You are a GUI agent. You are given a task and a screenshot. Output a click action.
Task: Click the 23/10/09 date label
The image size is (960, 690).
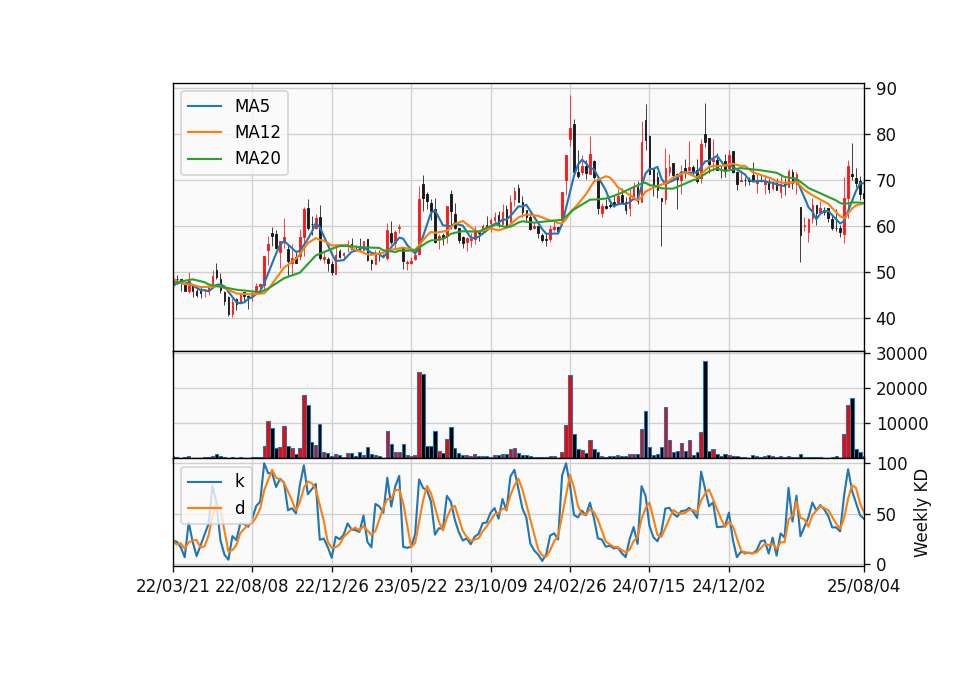coord(490,586)
